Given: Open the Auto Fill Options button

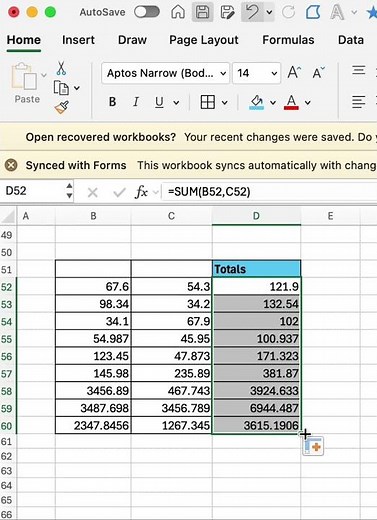Looking at the screenshot, I should click(313, 446).
